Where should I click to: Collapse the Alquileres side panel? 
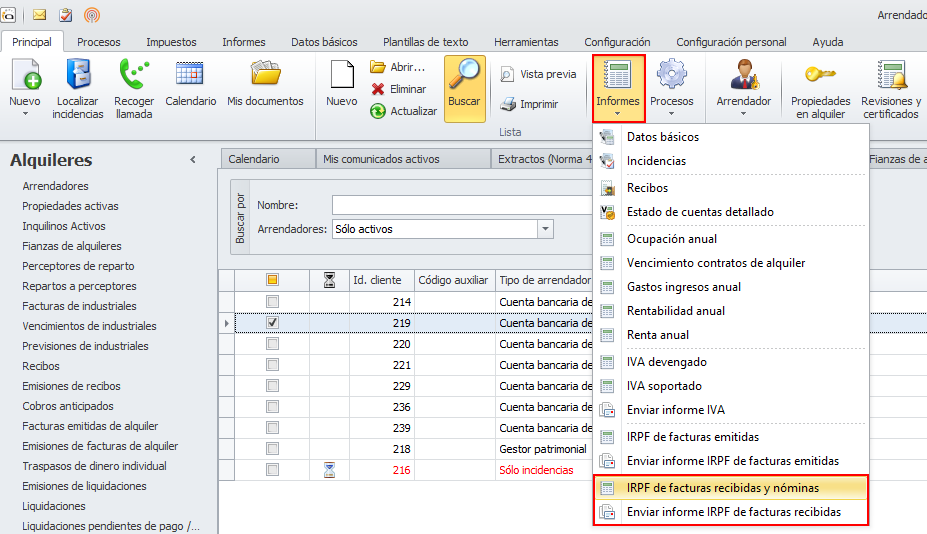(x=193, y=160)
